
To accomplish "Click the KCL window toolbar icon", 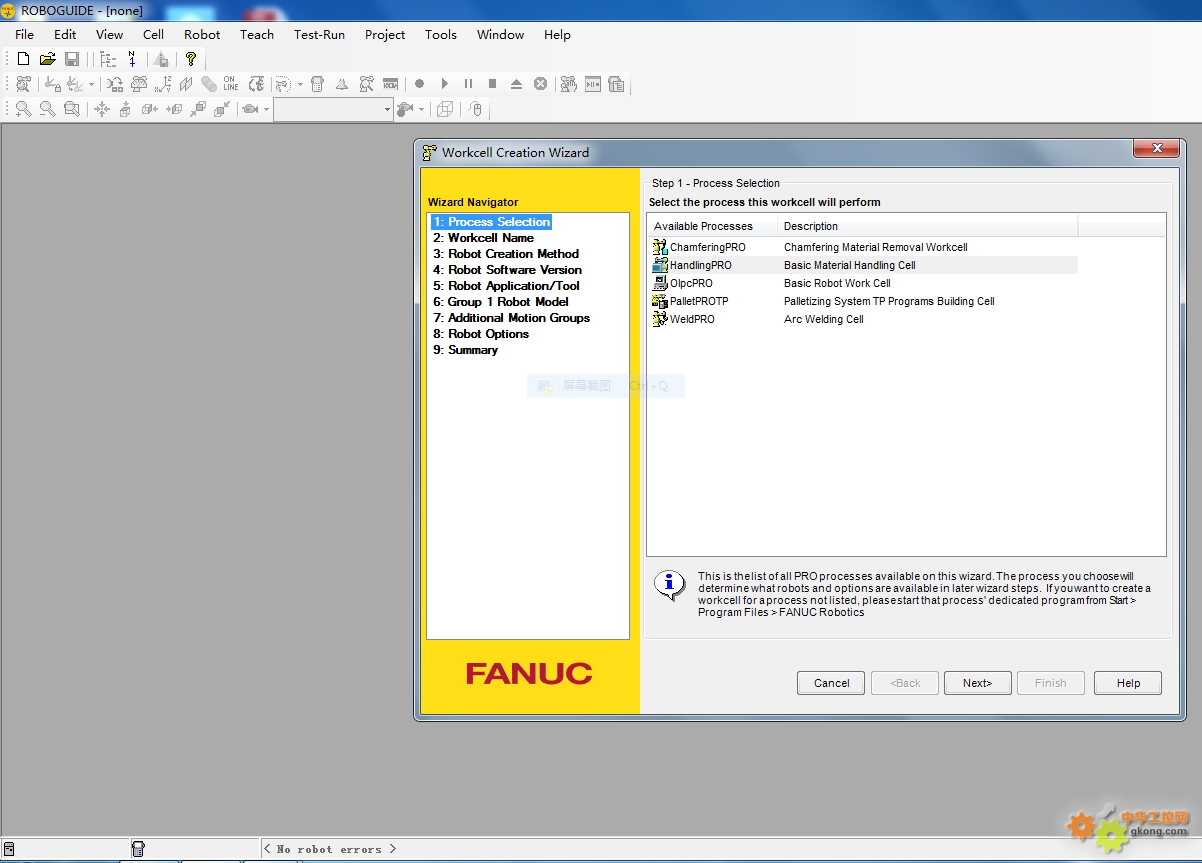I will click(x=391, y=84).
